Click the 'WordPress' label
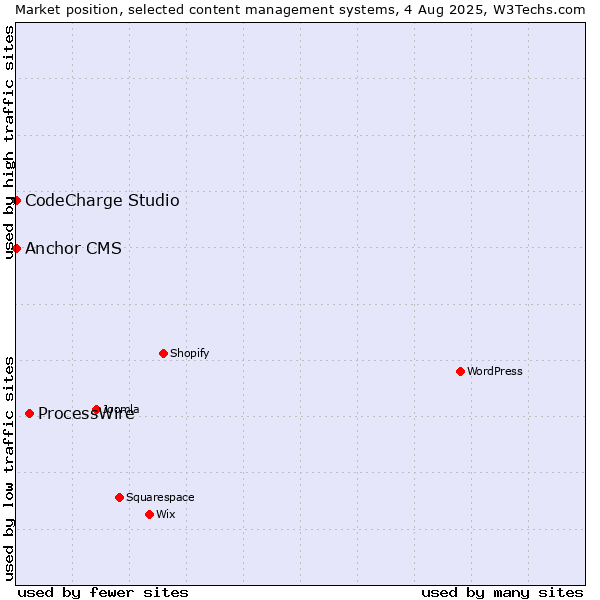The height and width of the screenshot is (600, 600). [x=494, y=371]
